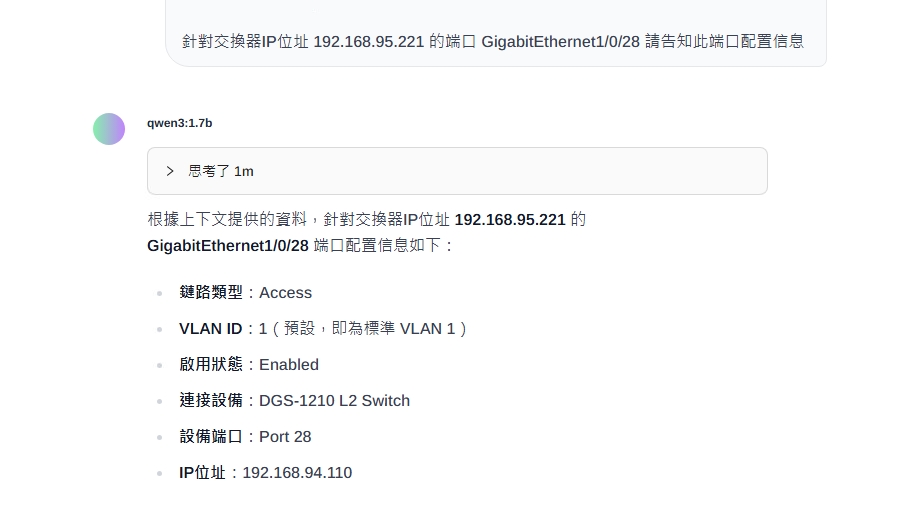Click 192.168.95.221 in the user message
The height and width of the screenshot is (506, 897).
point(368,42)
